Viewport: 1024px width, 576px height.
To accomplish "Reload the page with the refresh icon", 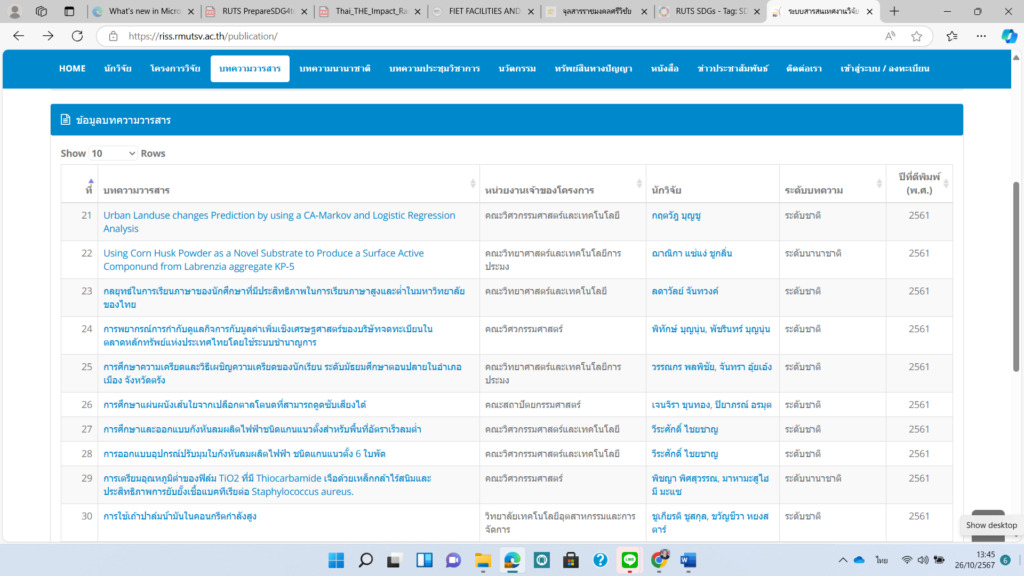I will pyautogui.click(x=78, y=35).
